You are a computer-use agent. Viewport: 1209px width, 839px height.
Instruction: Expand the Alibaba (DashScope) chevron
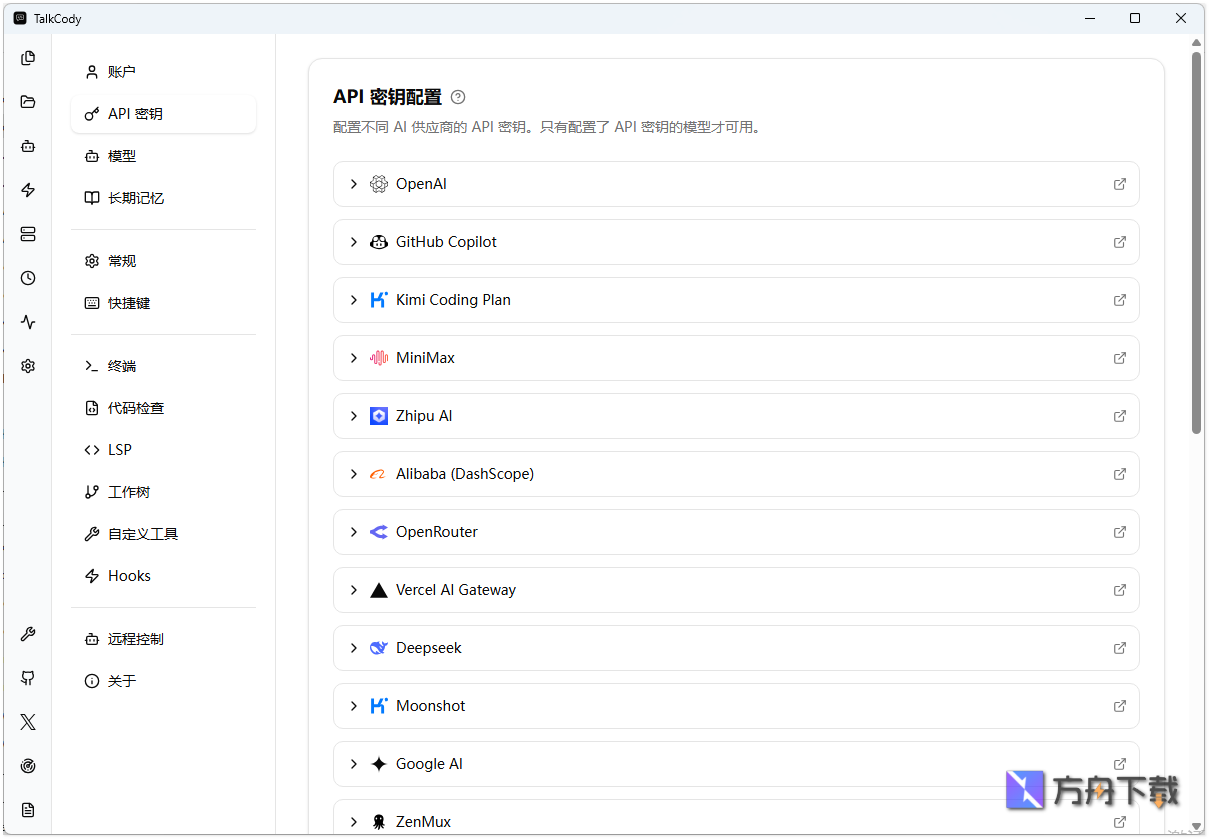pos(354,474)
